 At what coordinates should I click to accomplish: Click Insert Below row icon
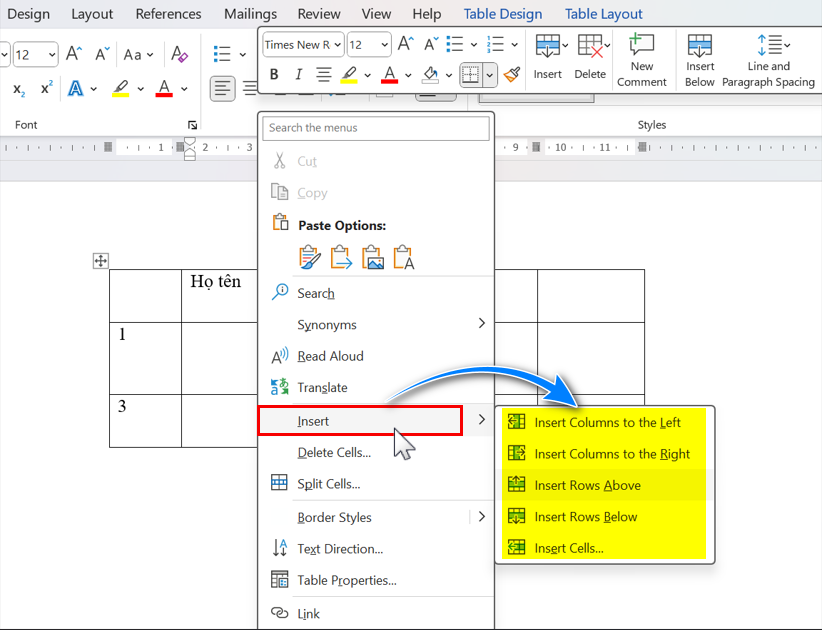(x=700, y=46)
